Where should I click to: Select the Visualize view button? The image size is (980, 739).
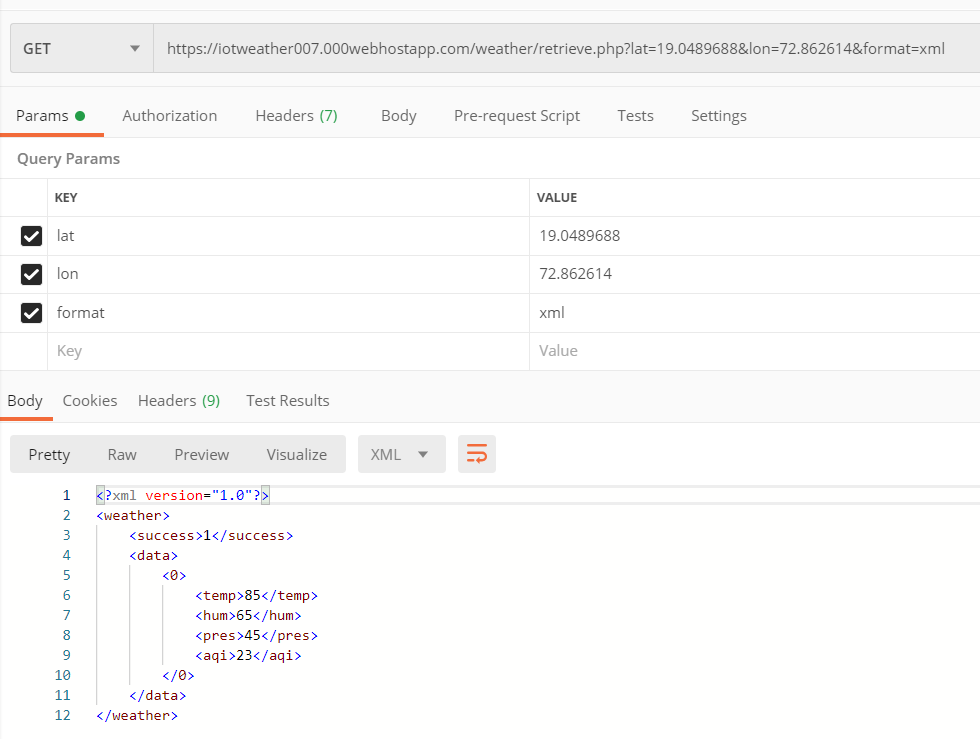pos(296,454)
